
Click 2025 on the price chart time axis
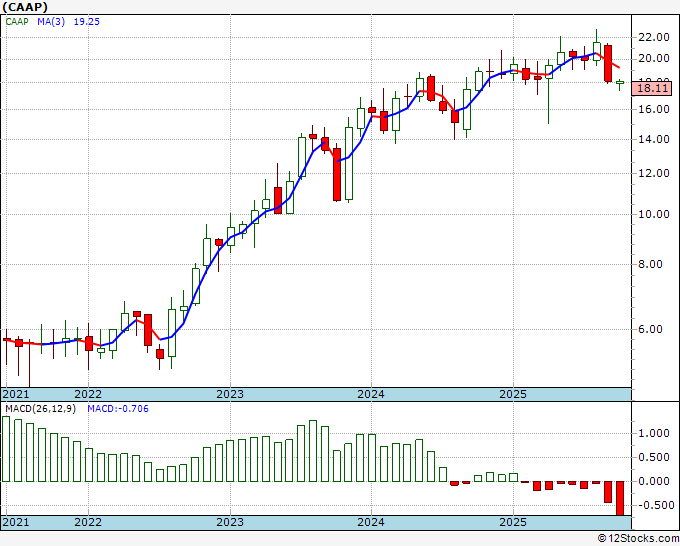click(513, 394)
